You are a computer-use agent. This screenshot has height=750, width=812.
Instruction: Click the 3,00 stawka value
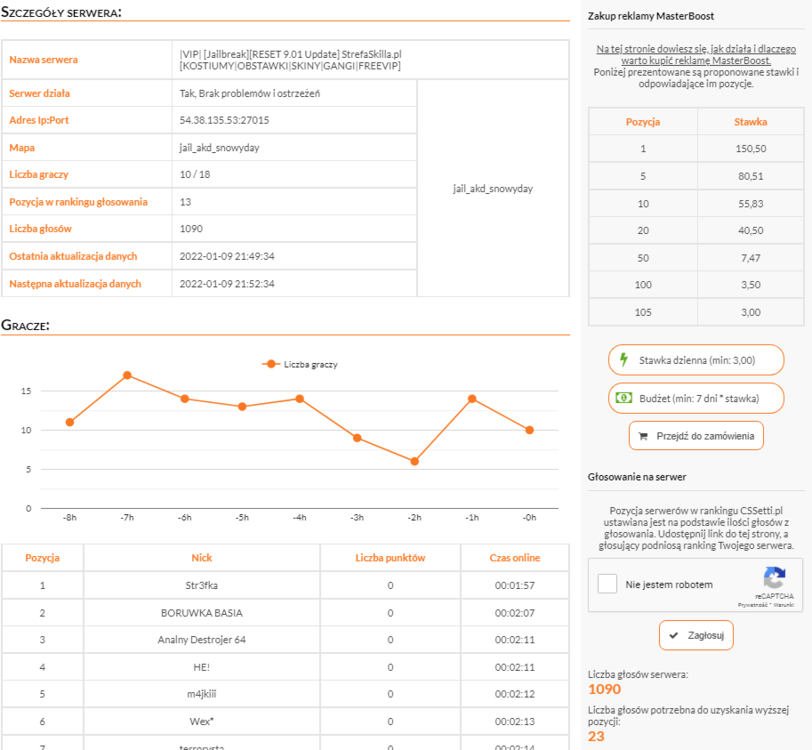pyautogui.click(x=751, y=312)
